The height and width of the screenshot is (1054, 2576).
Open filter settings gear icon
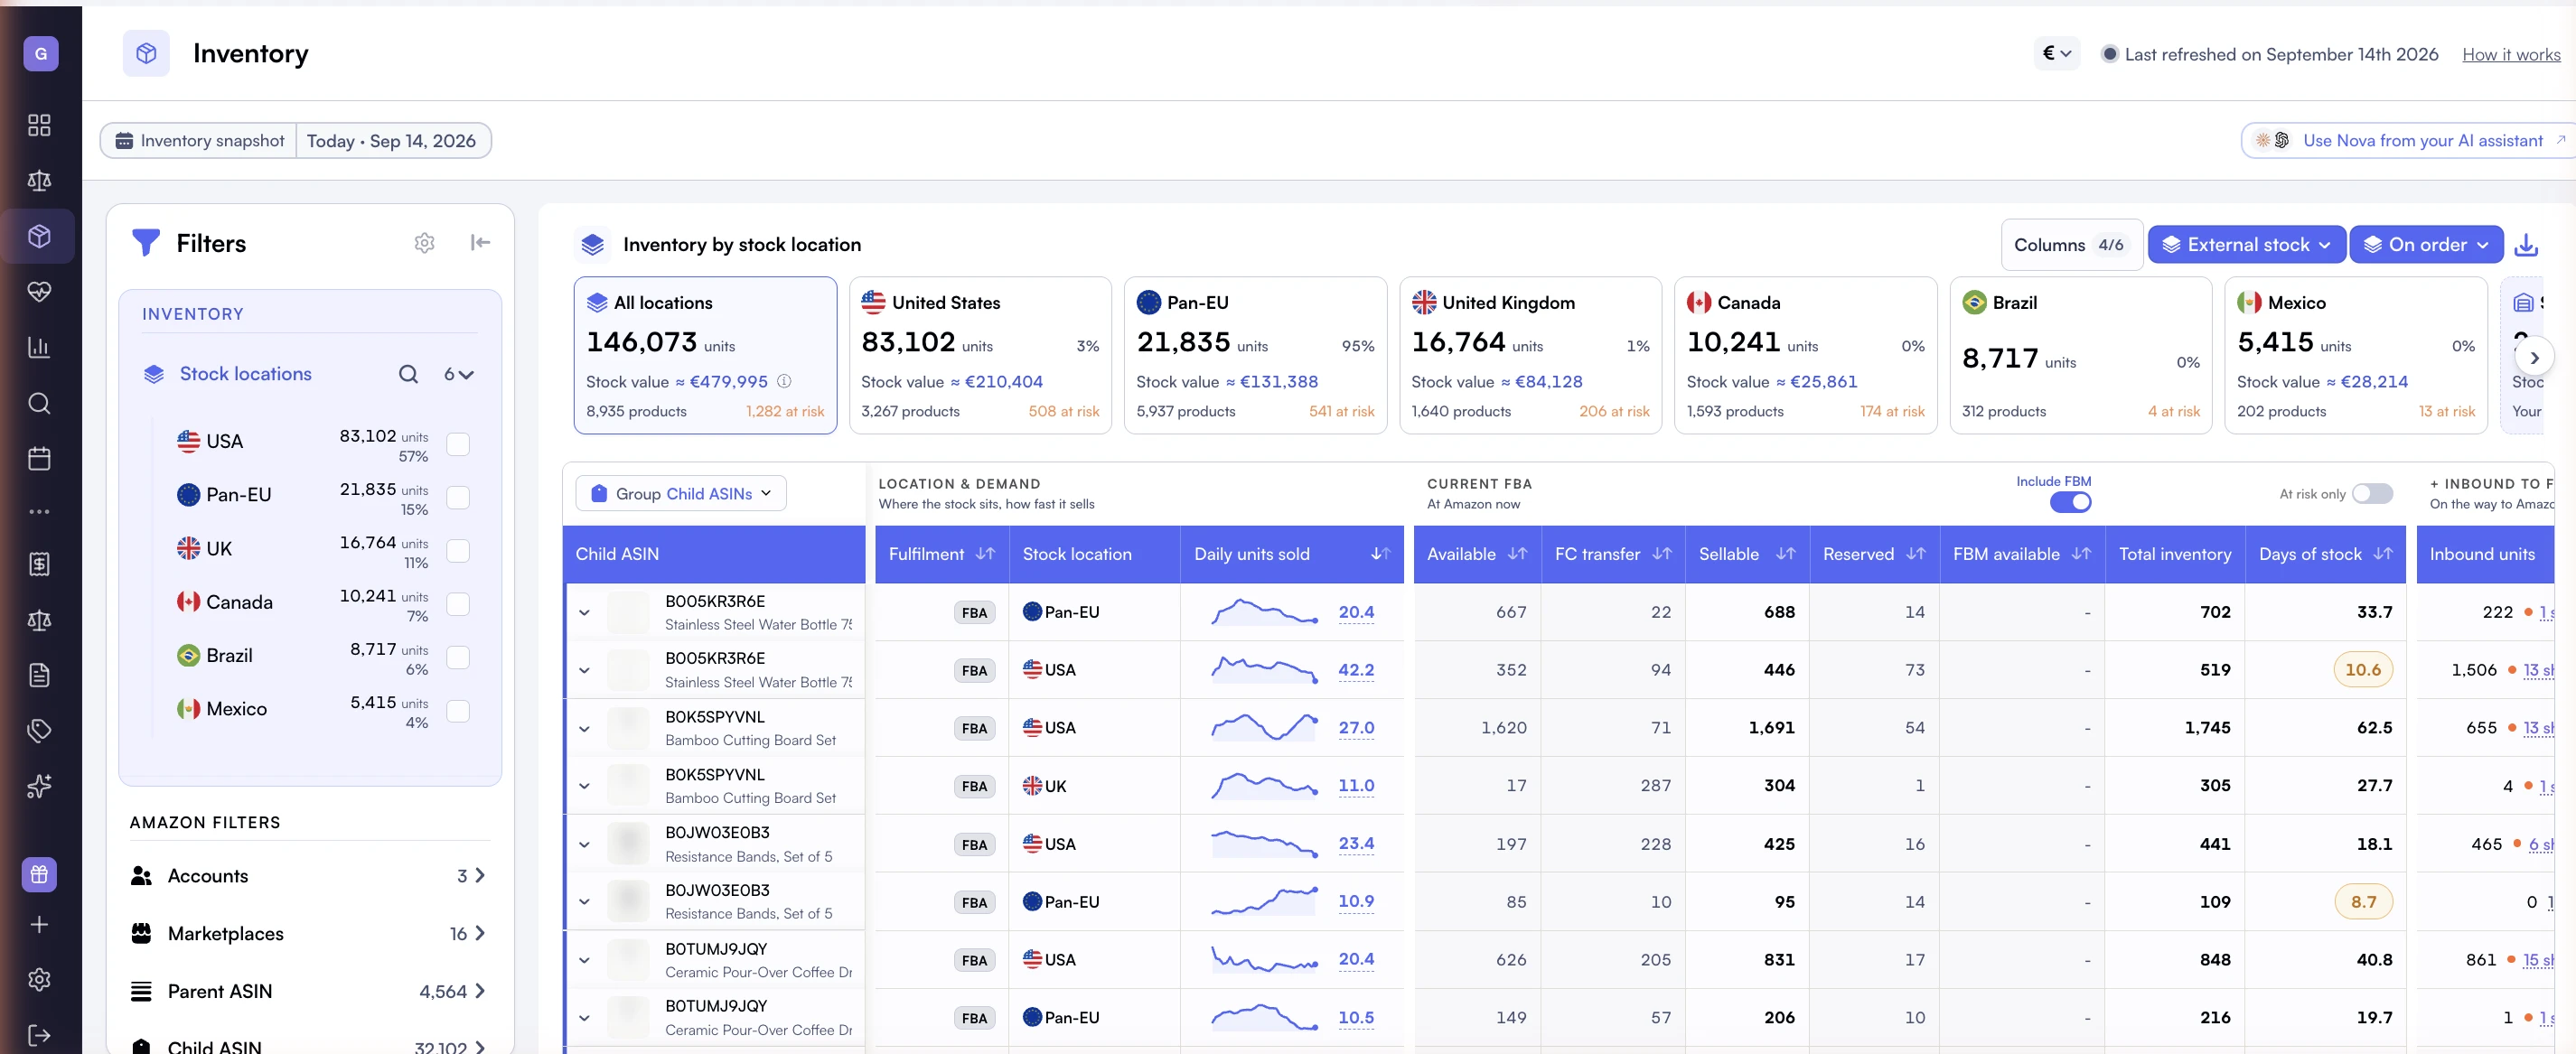[x=425, y=243]
